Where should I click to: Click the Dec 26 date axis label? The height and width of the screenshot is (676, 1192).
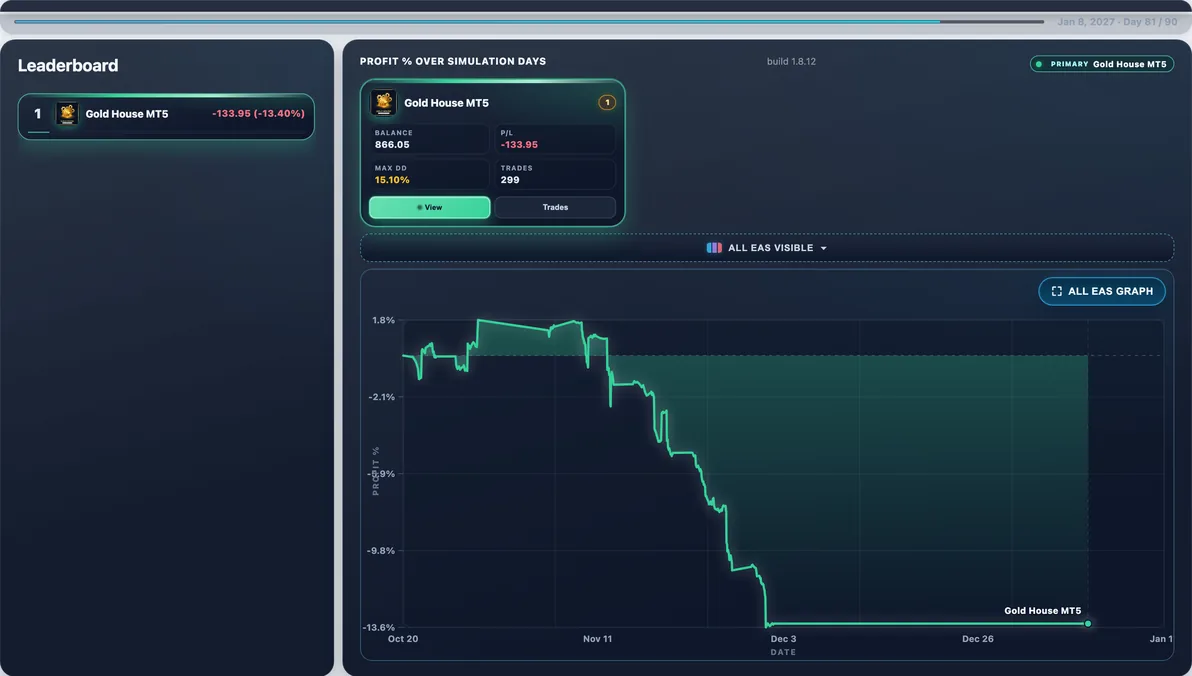(978, 639)
